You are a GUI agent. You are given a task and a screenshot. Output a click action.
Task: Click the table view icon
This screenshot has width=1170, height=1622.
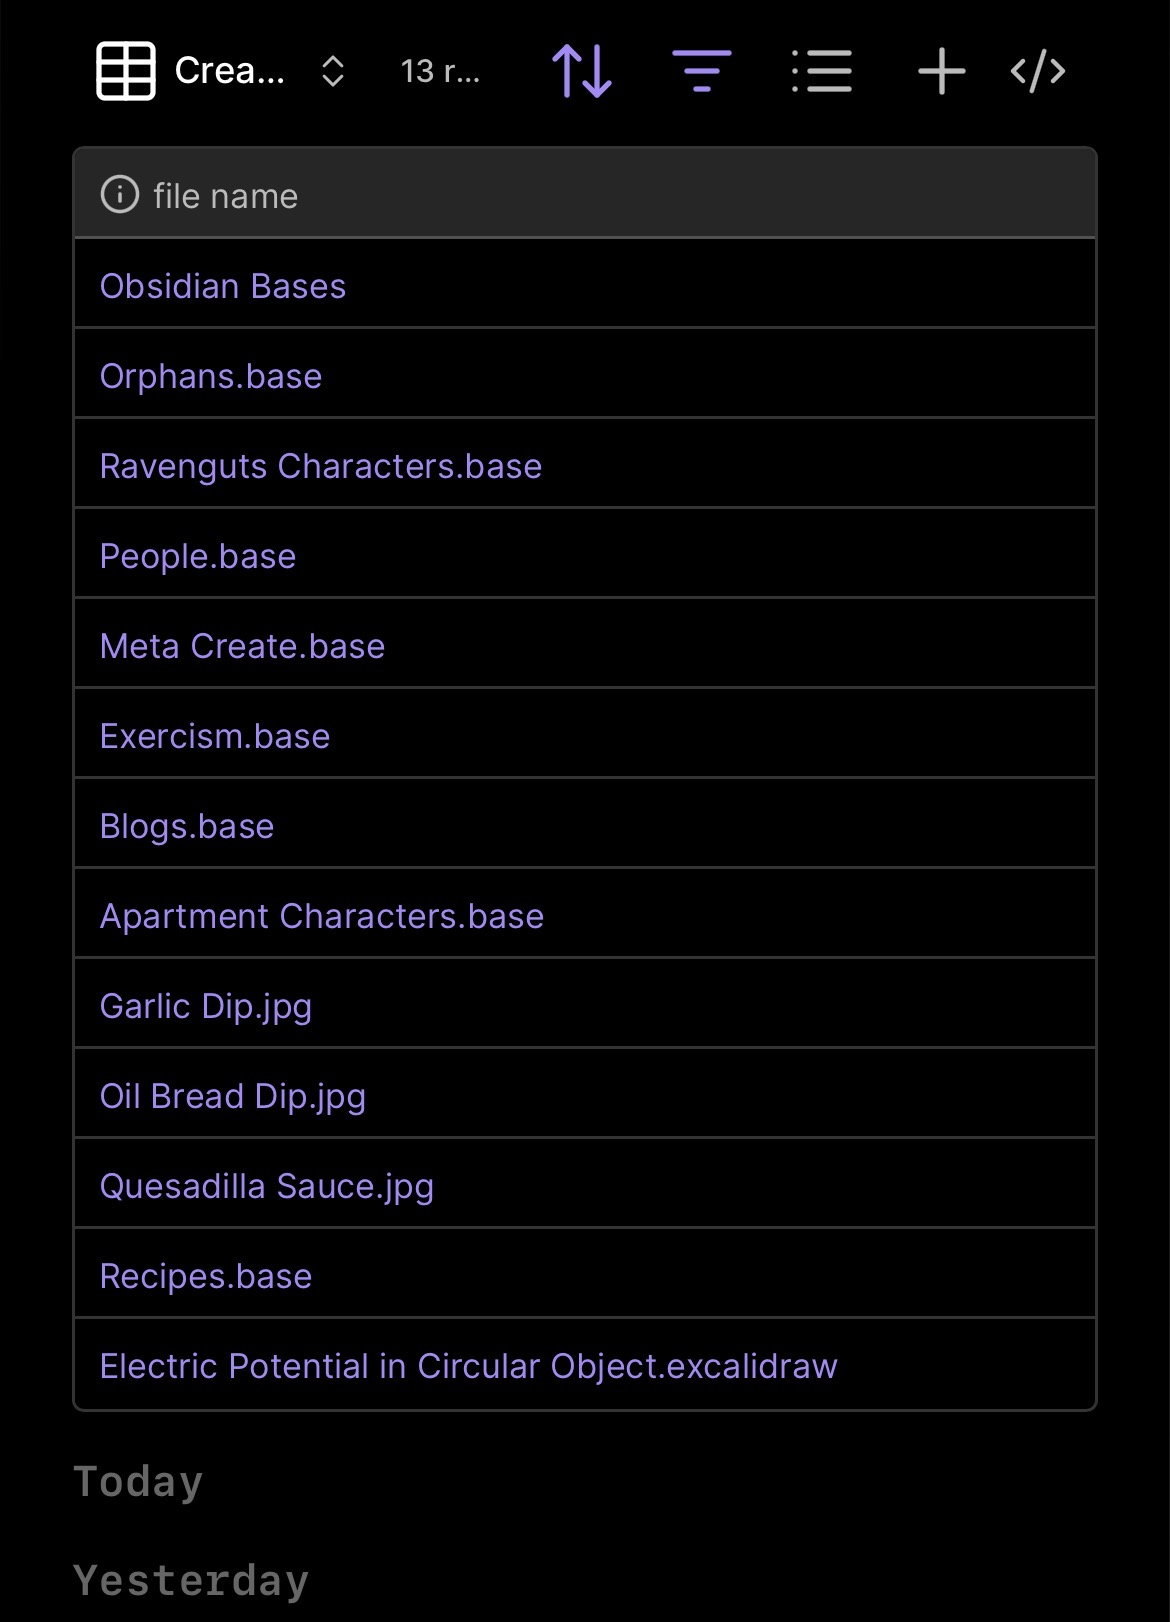tap(126, 71)
